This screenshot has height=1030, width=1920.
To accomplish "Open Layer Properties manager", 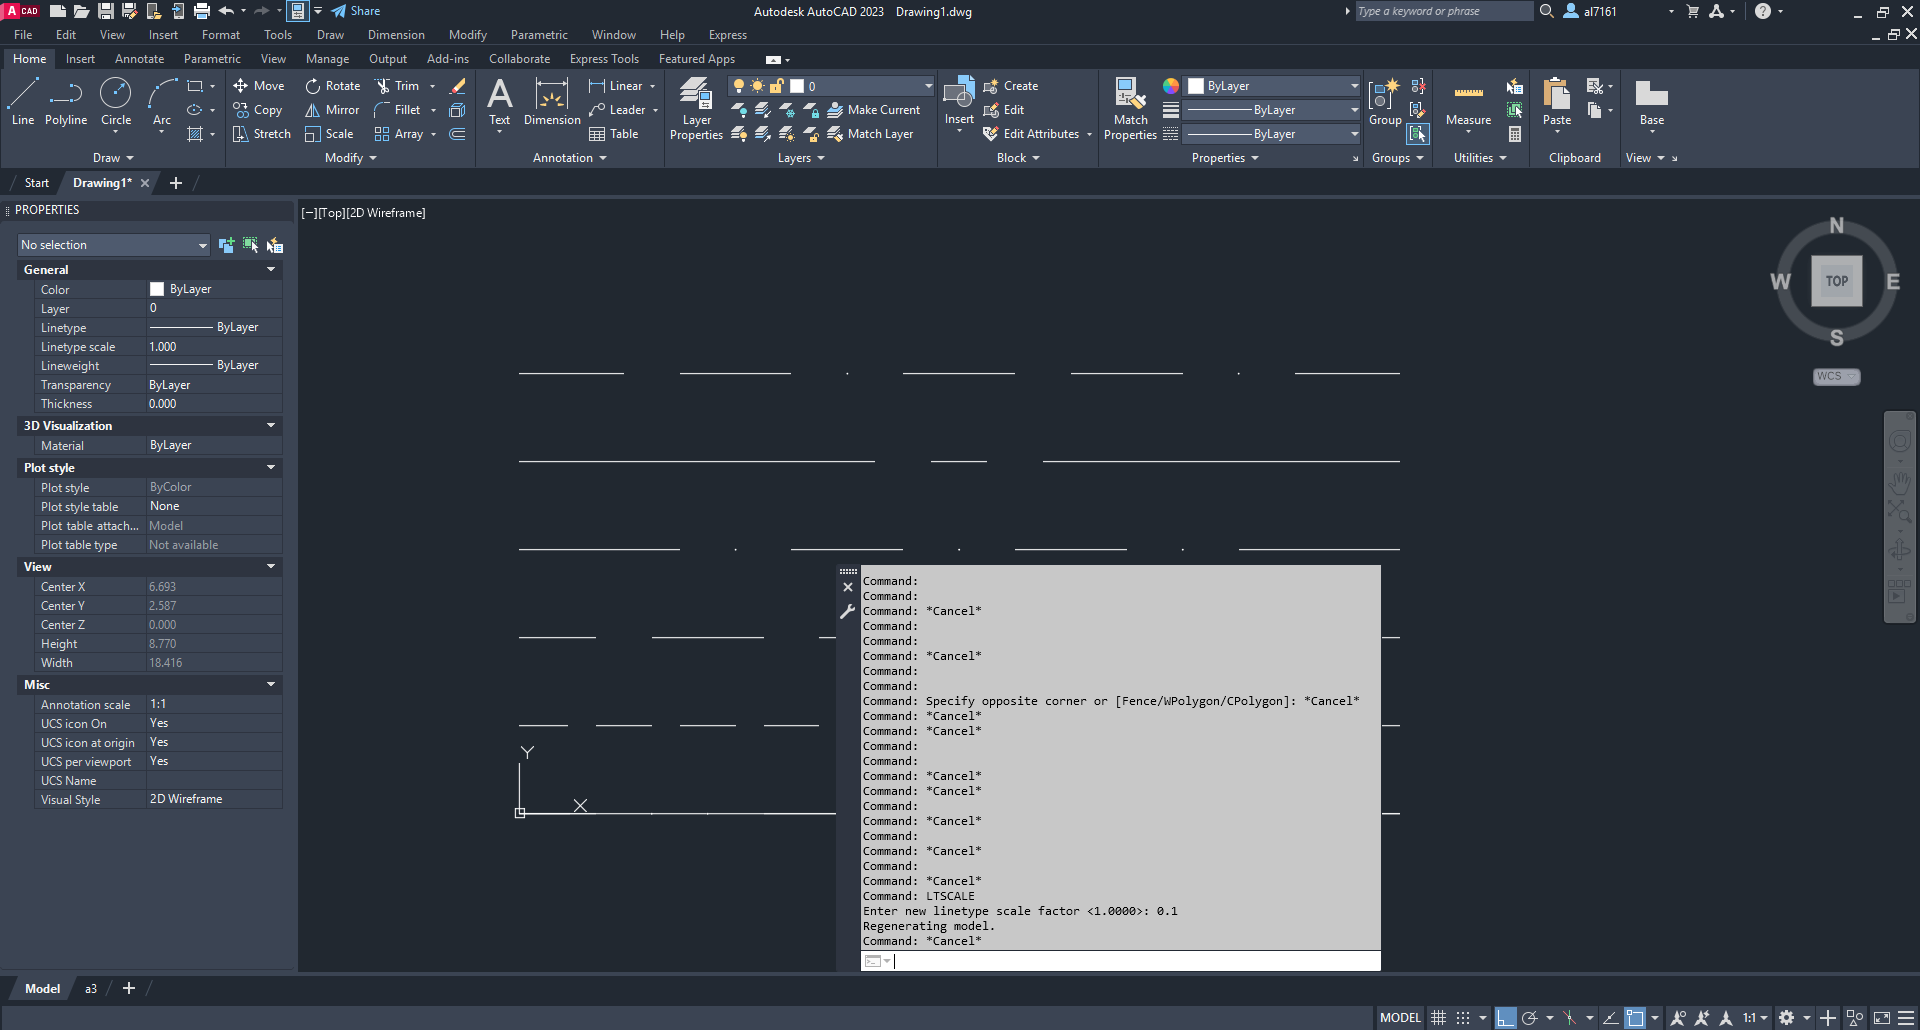I will [696, 108].
